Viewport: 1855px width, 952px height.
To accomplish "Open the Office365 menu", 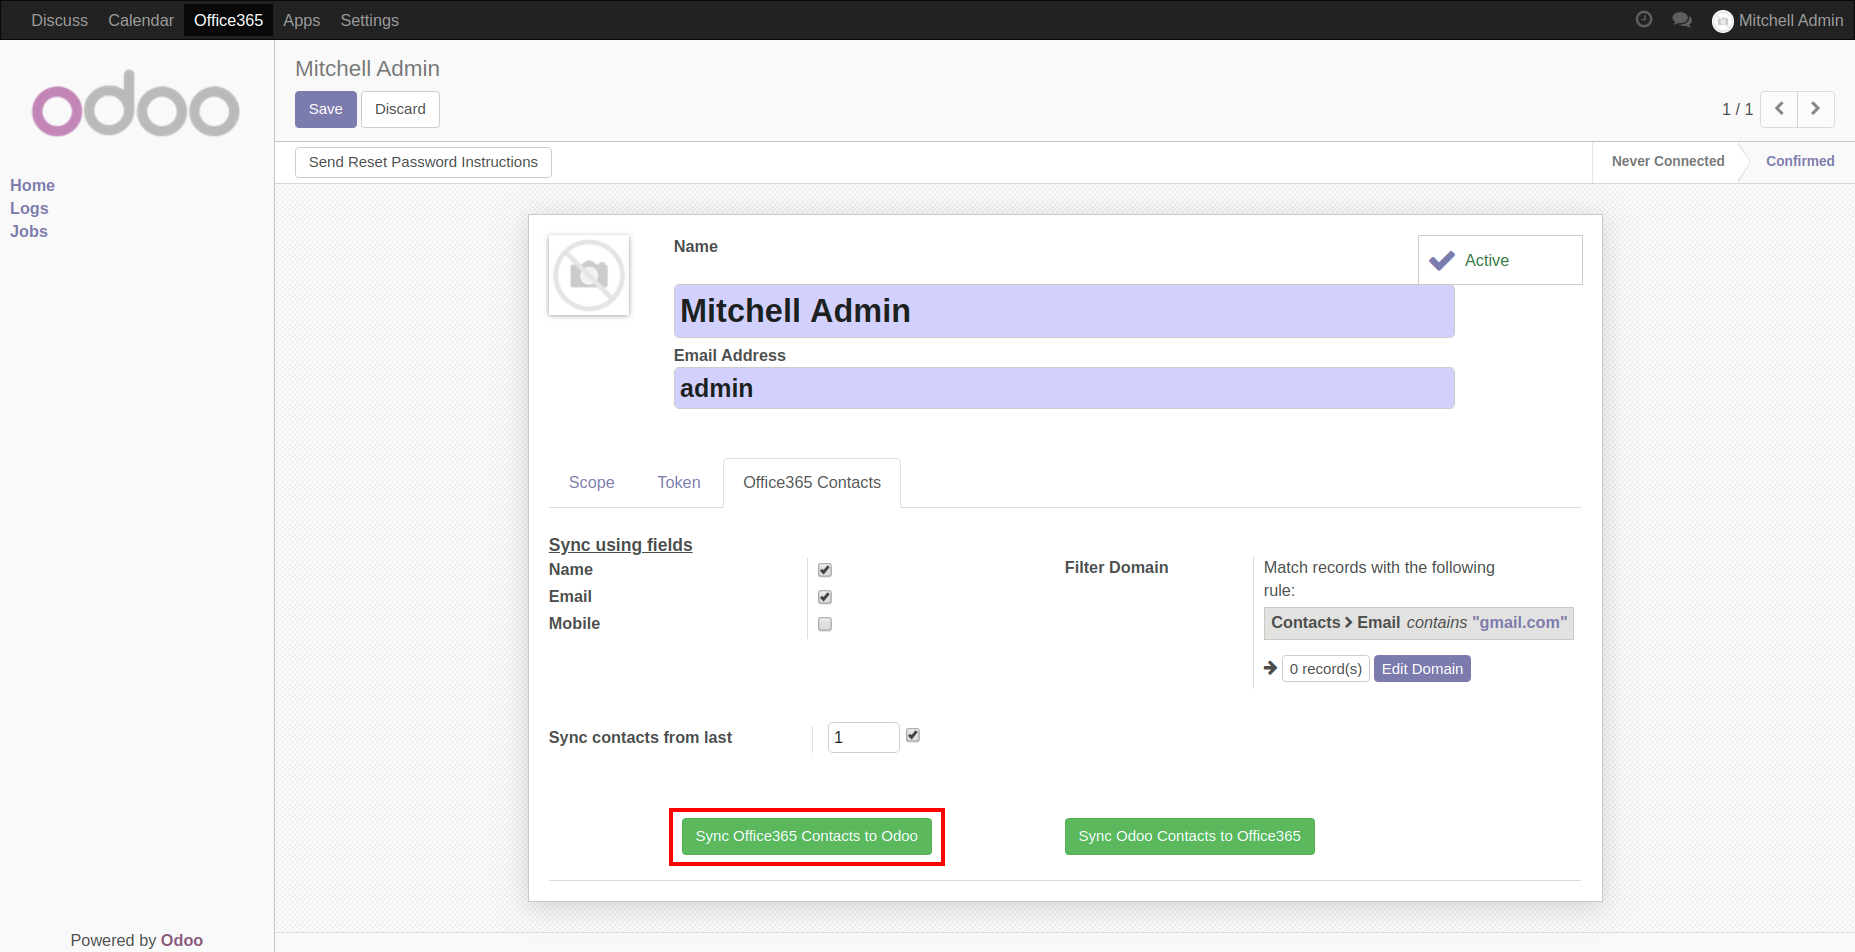I will point(228,20).
